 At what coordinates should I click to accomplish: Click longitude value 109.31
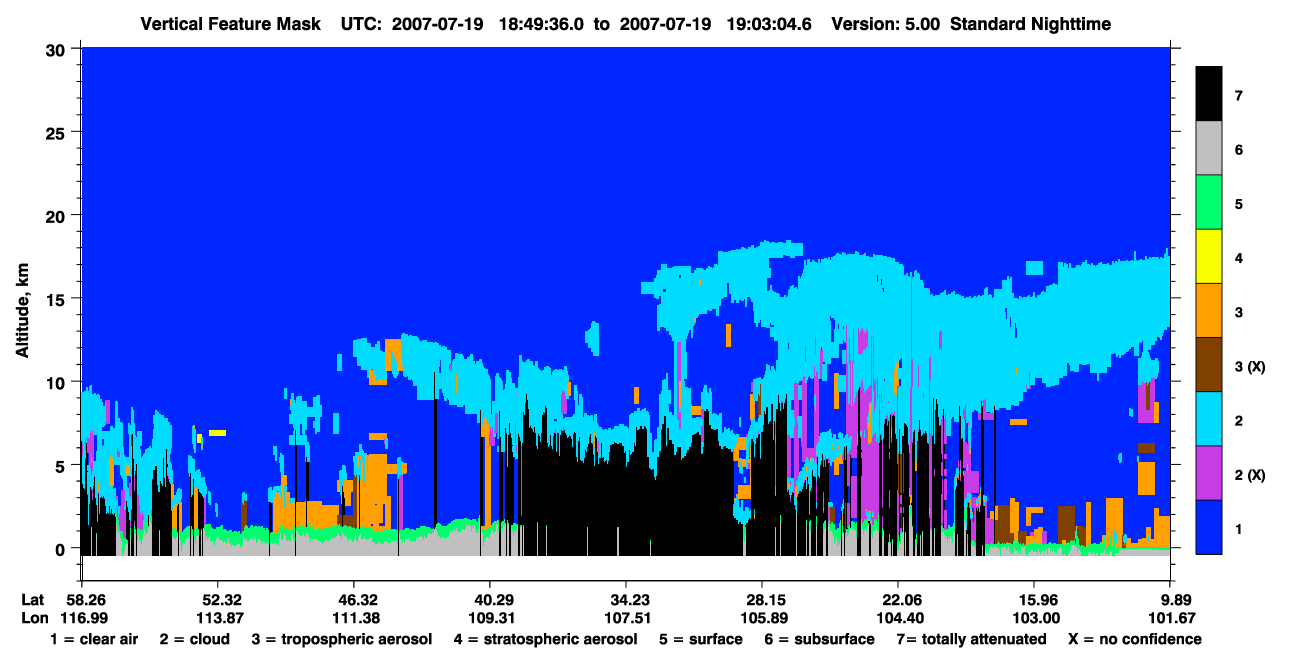click(490, 618)
